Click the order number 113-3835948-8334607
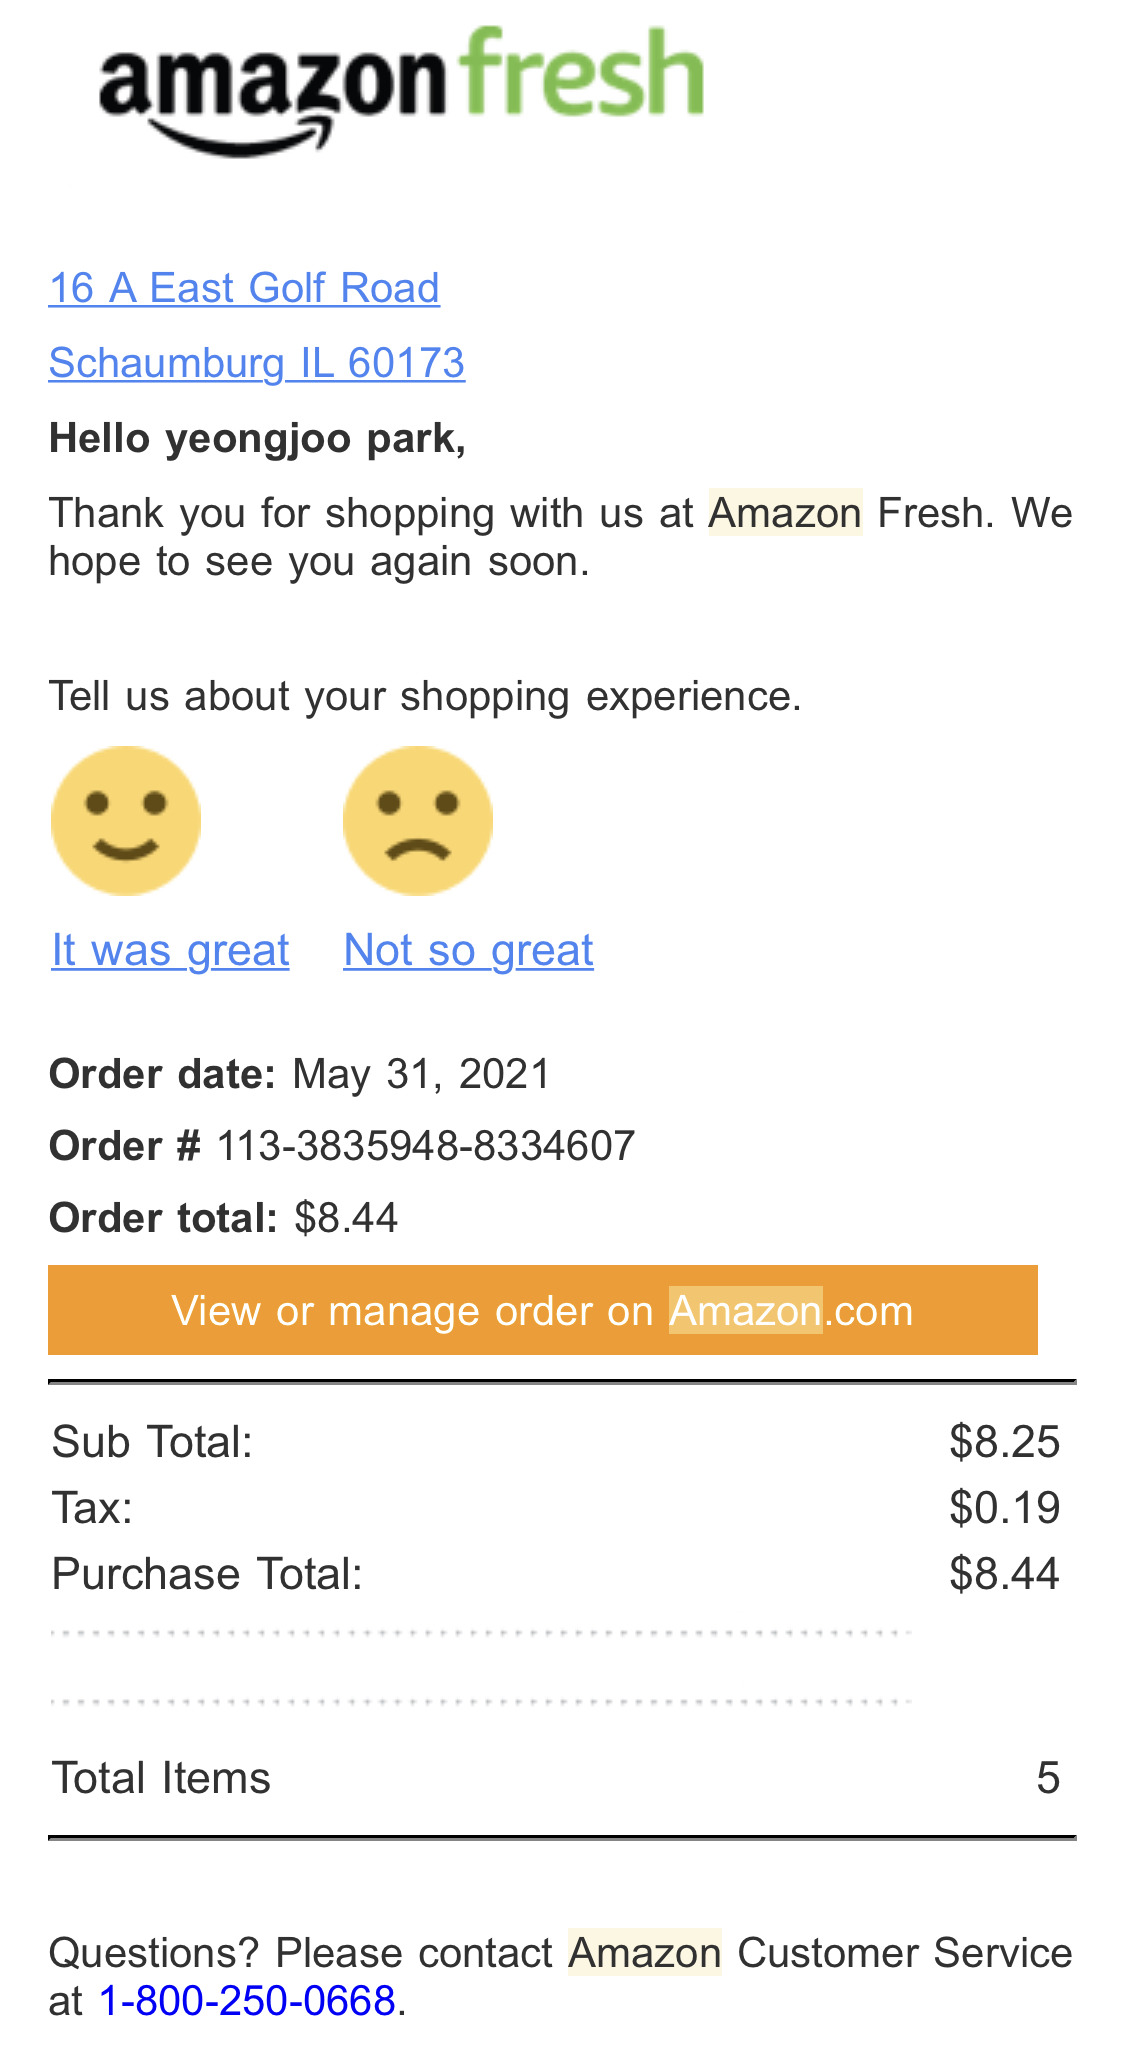Screen dimensions: 1125x2054 pyautogui.click(x=426, y=1146)
